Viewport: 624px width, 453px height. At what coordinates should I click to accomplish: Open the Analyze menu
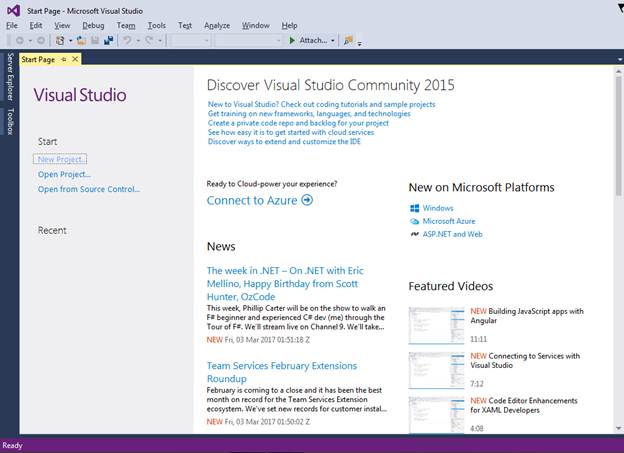217,25
